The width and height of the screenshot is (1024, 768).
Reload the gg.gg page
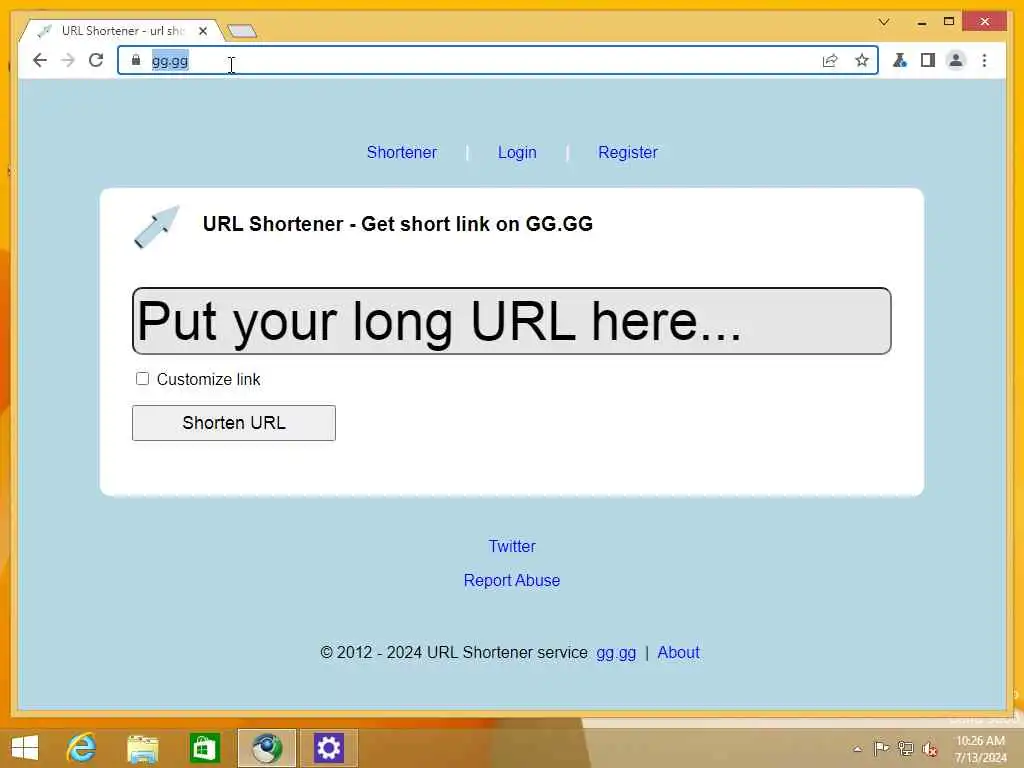coord(96,61)
